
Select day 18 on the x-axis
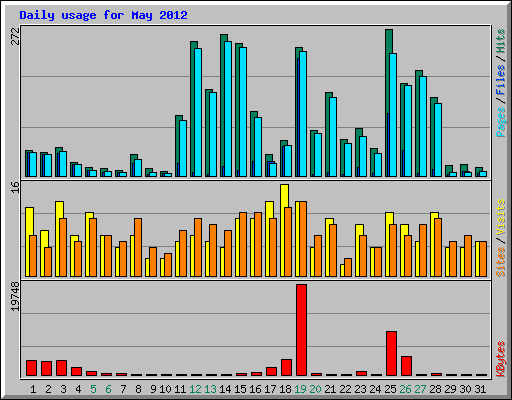(285, 389)
